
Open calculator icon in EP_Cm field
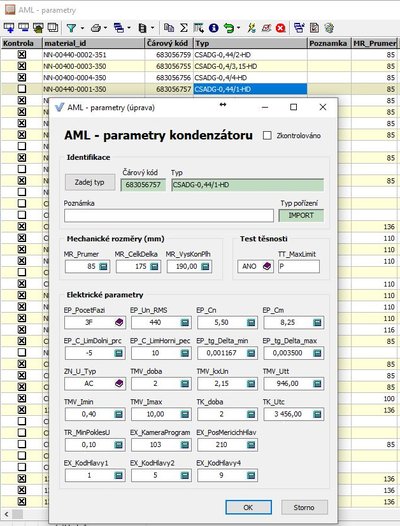pyautogui.click(x=317, y=323)
